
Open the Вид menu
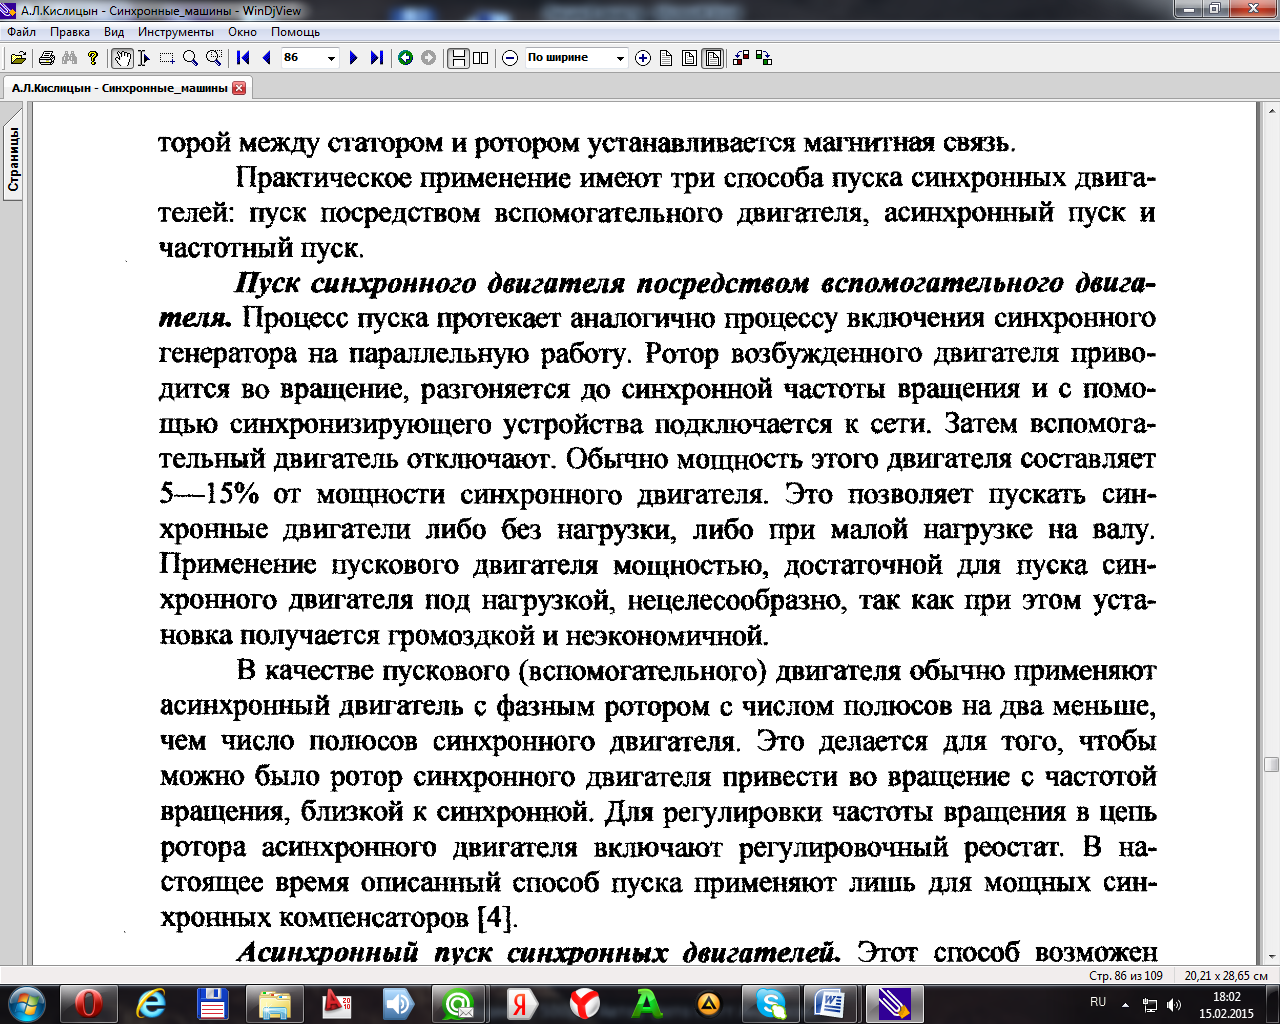pos(114,32)
